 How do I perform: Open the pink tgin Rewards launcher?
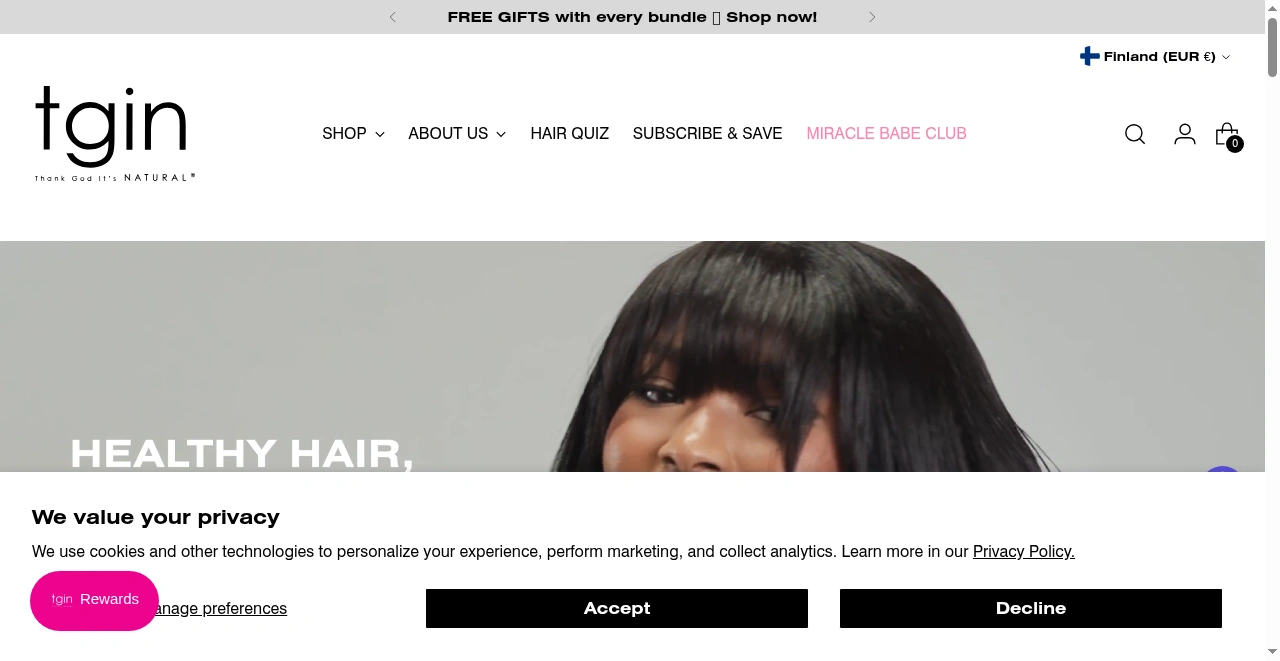(x=94, y=600)
